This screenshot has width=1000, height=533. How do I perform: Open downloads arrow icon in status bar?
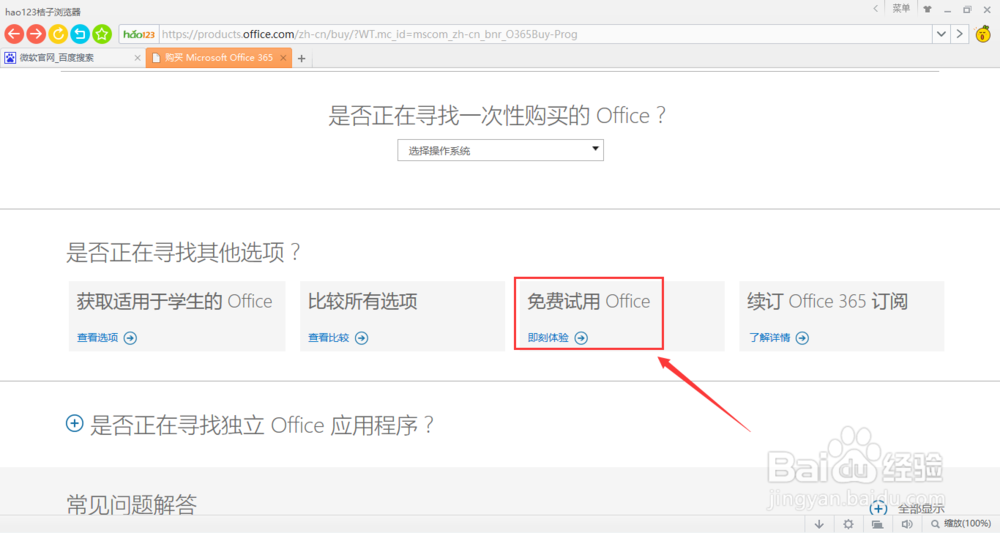point(819,524)
